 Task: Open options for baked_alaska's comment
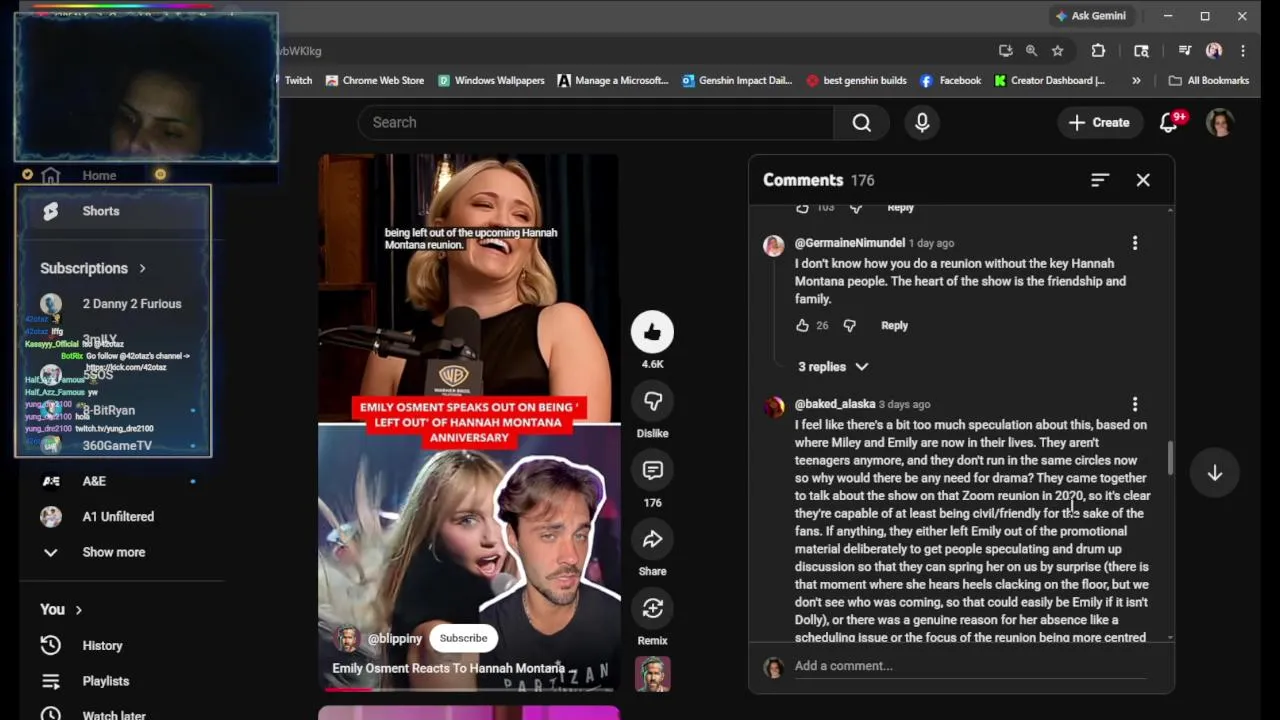(1135, 404)
